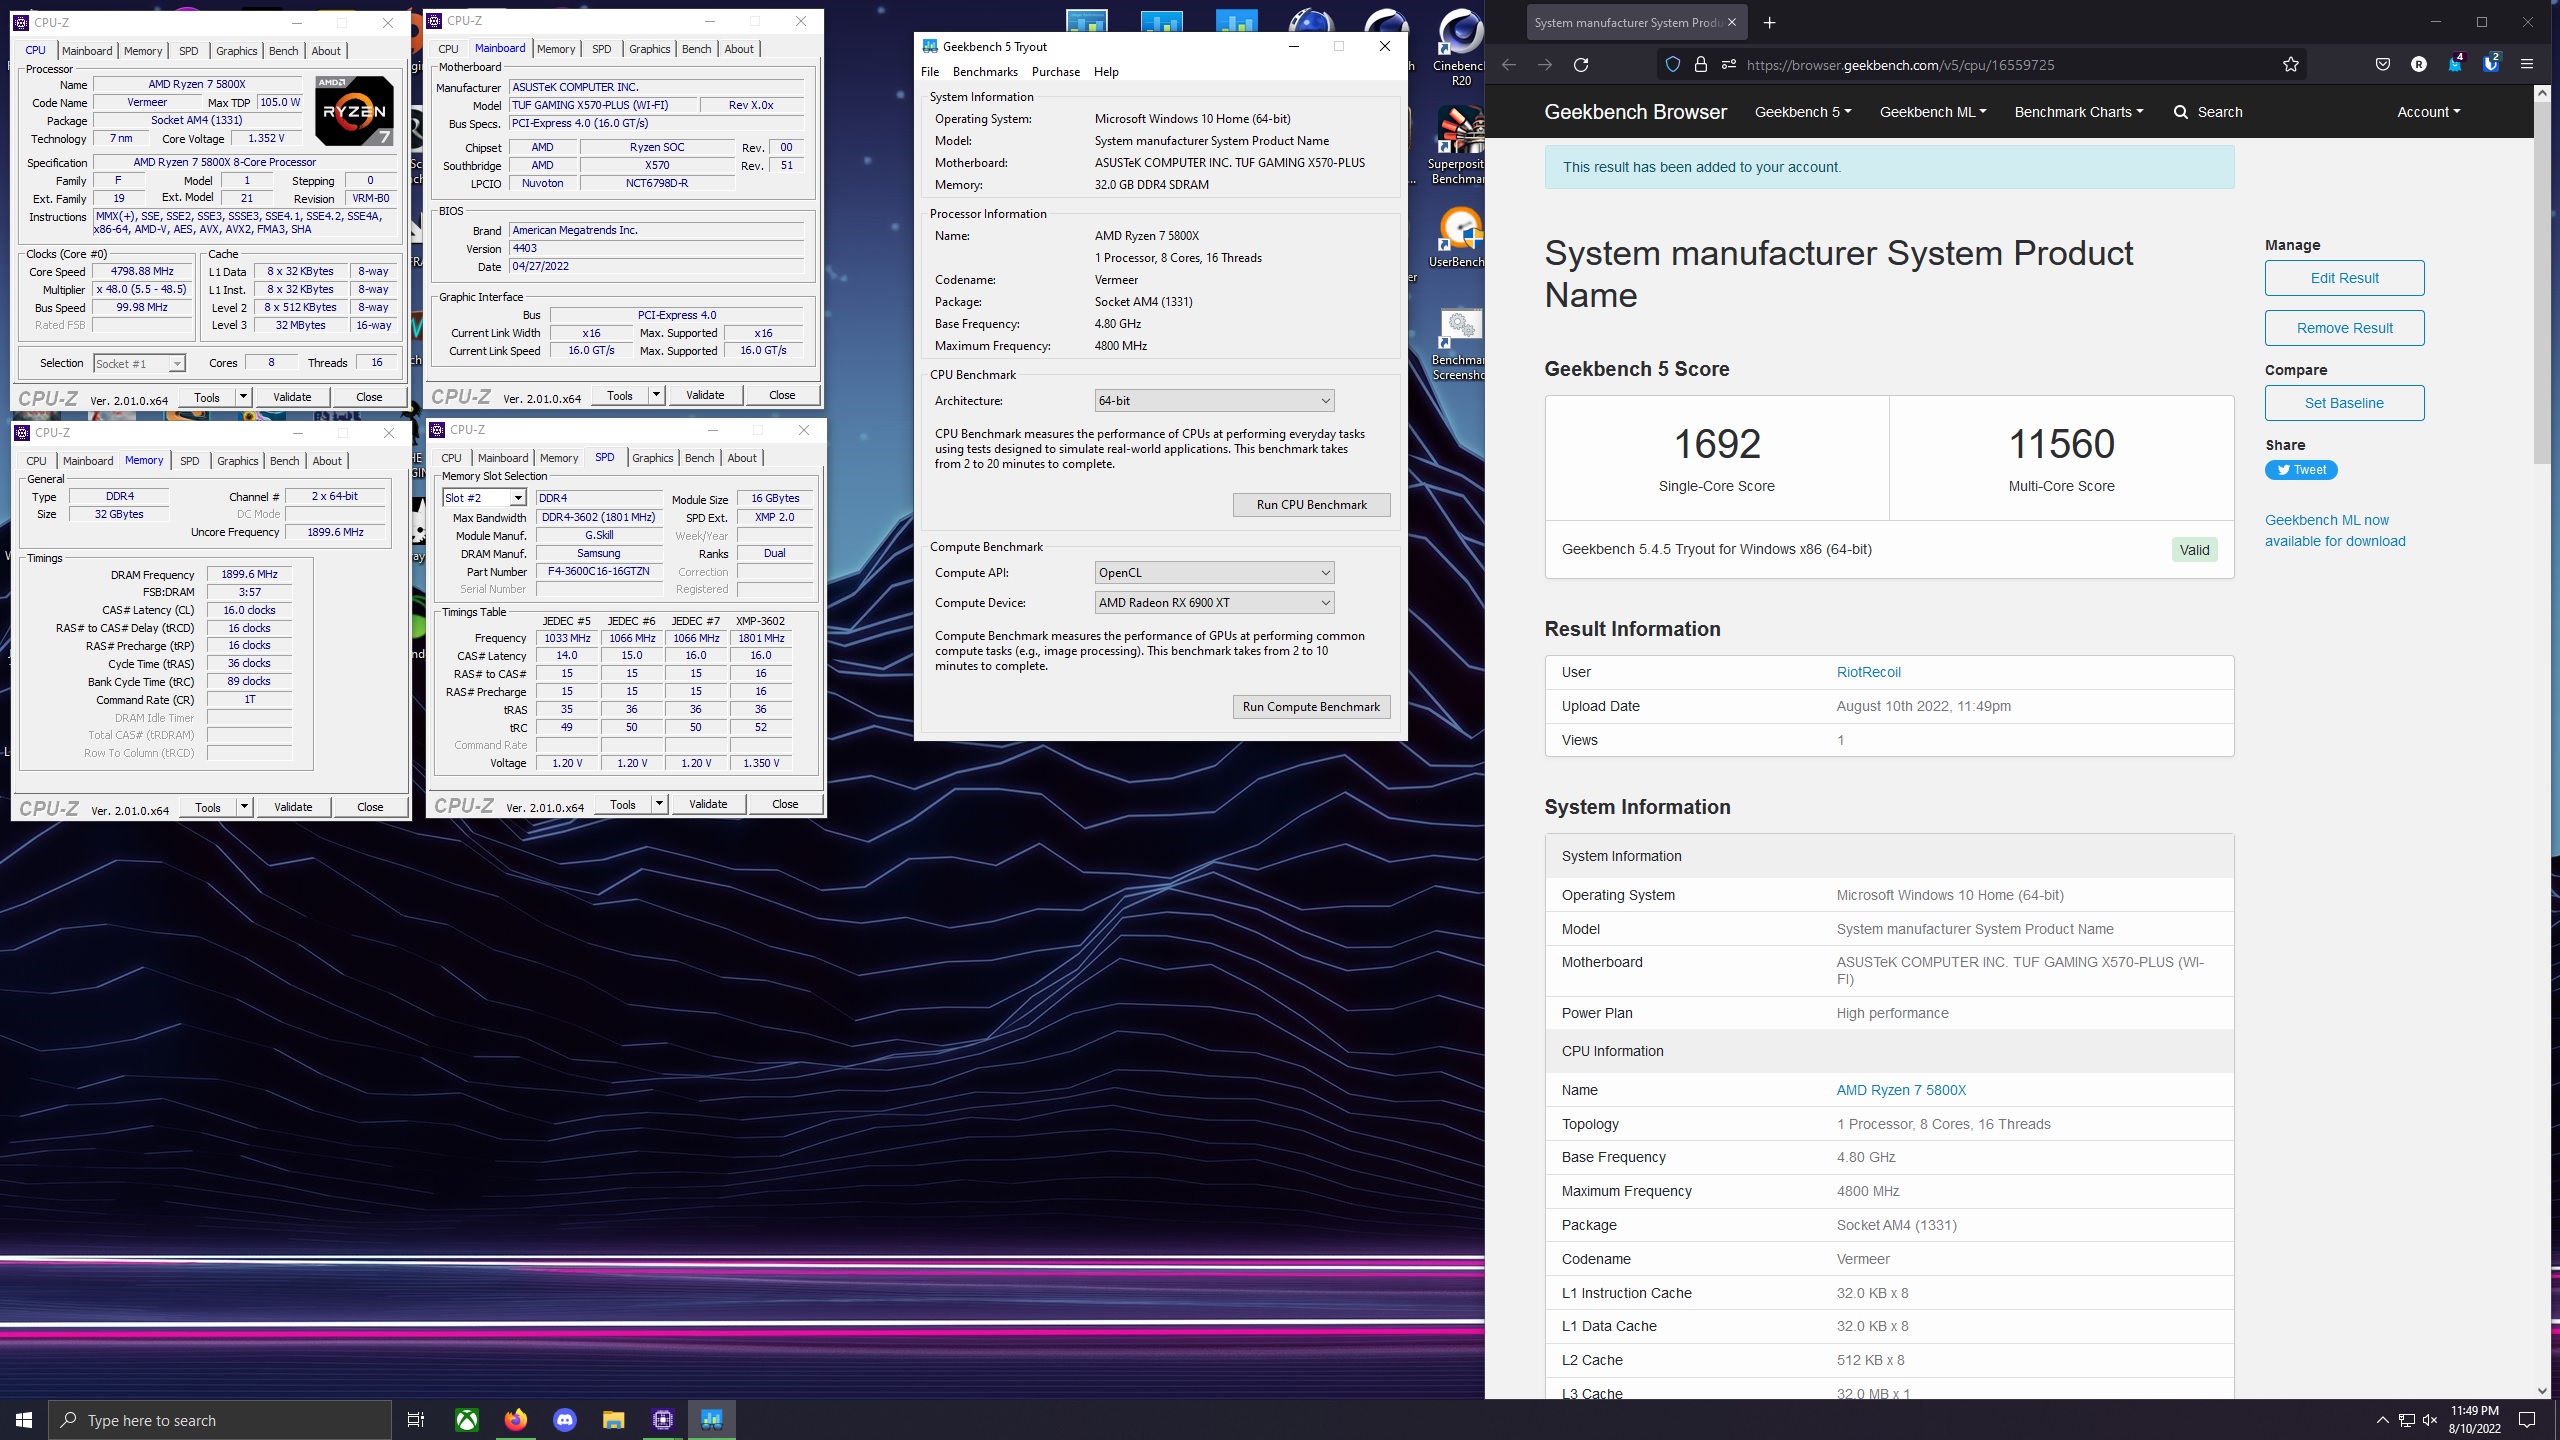The width and height of the screenshot is (2560, 1440).
Task: Launch Discord from the taskbar
Action: click(565, 1420)
